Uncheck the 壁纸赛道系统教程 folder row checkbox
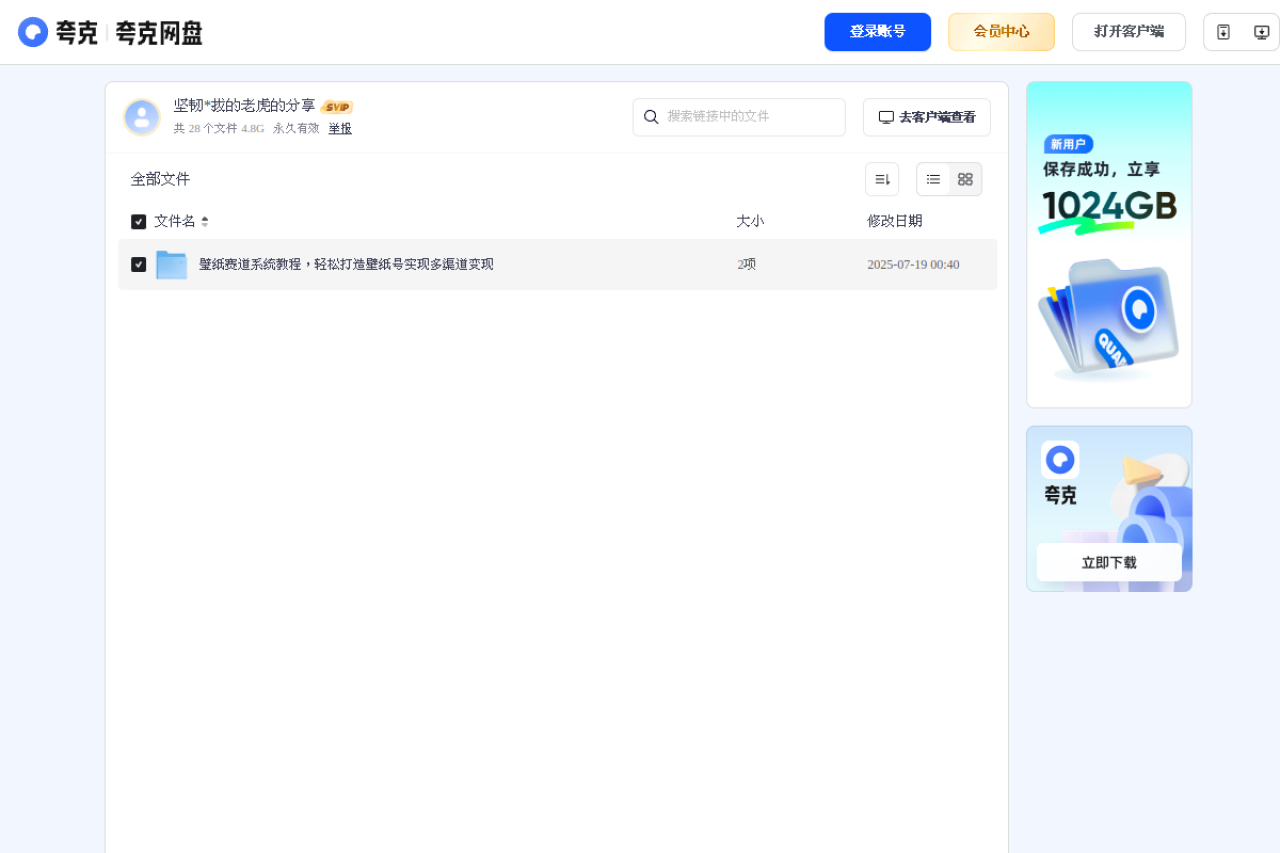 [x=138, y=264]
